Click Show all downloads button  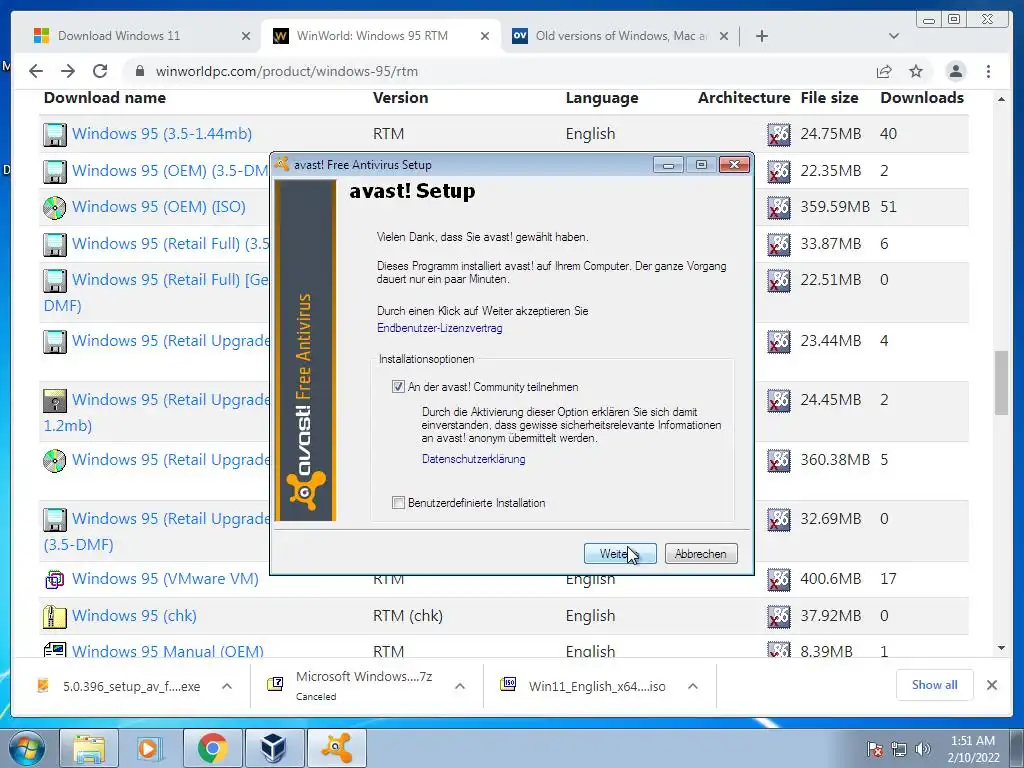coord(935,685)
